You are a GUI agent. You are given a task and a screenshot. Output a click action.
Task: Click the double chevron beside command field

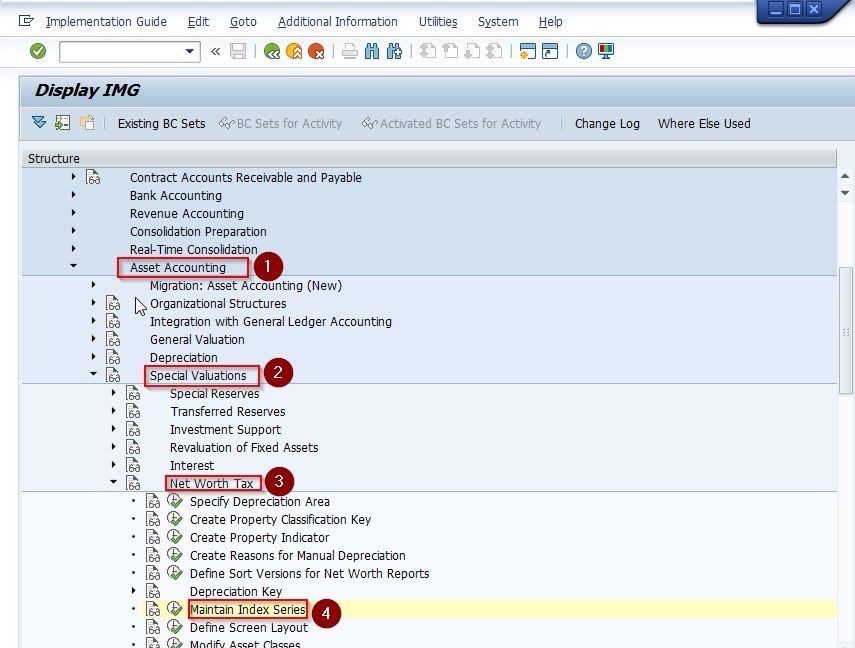(x=215, y=51)
